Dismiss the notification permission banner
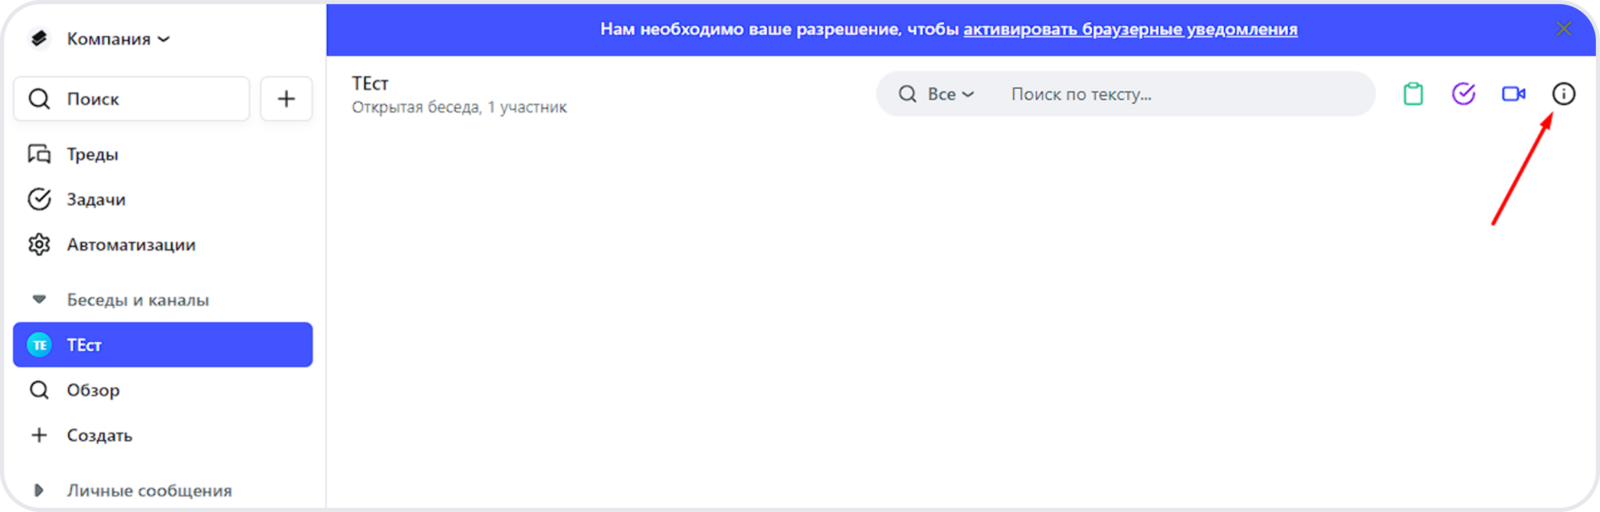Viewport: 1600px width, 512px height. pos(1563,29)
